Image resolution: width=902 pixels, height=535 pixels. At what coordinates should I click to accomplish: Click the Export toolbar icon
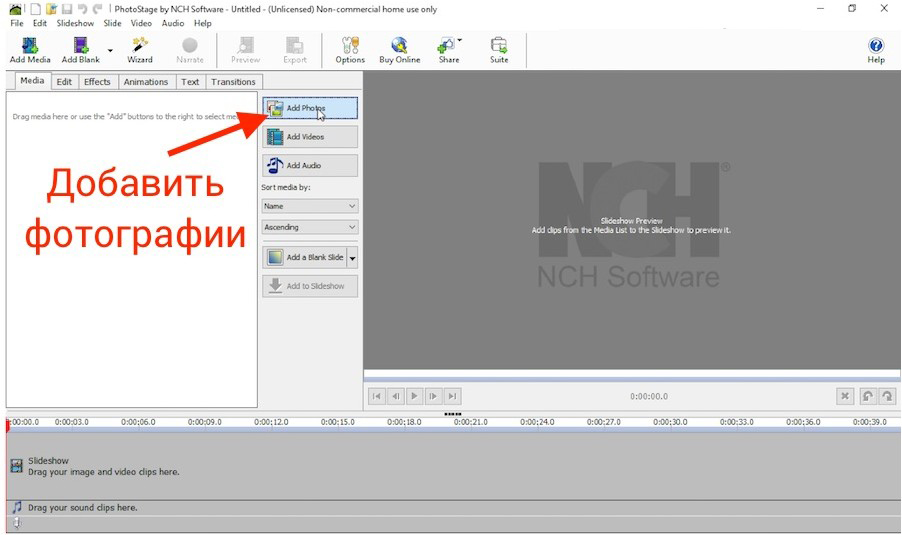pyautogui.click(x=295, y=49)
